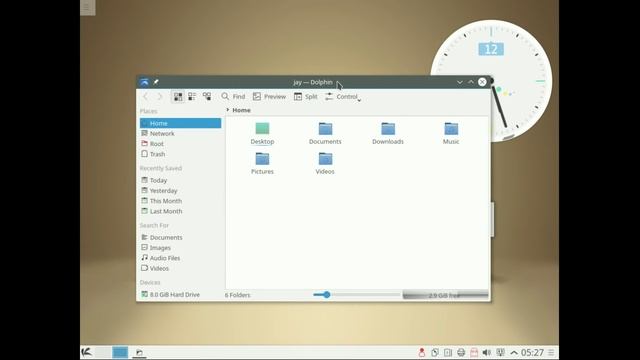Switch to Details view mode
Image resolution: width=640 pixels, height=360 pixels.
coord(207,97)
